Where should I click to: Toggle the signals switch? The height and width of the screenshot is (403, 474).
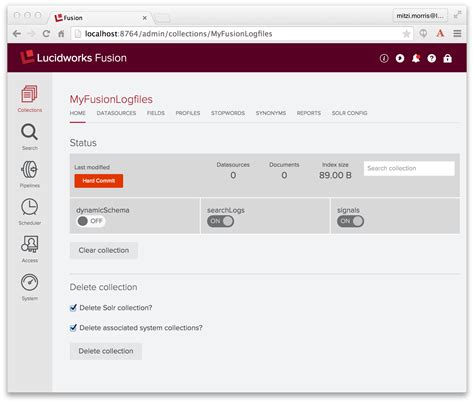coord(350,221)
